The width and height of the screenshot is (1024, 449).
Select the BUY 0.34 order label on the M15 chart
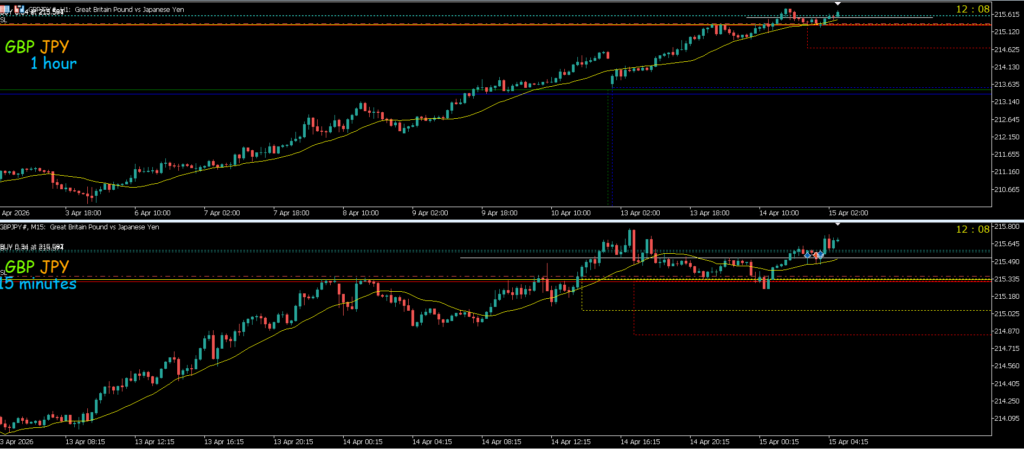tap(32, 246)
